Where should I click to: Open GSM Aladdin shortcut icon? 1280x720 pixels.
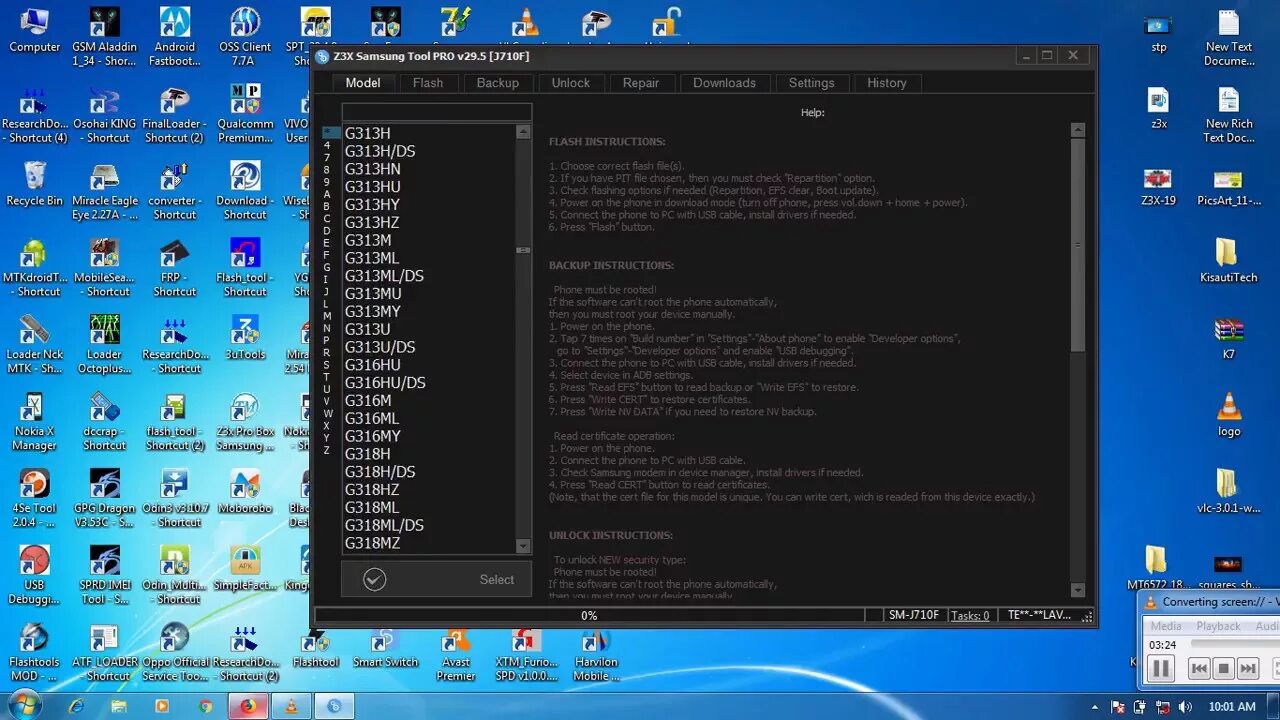tap(104, 37)
